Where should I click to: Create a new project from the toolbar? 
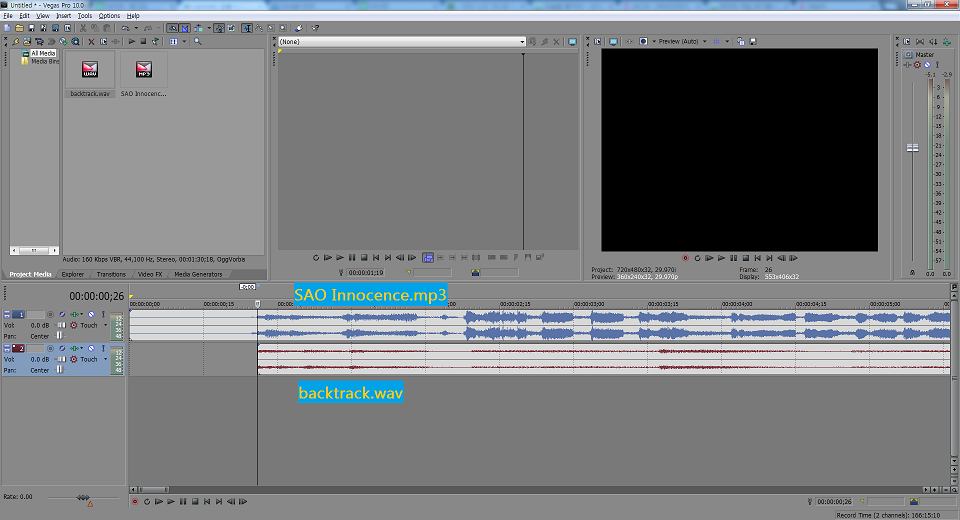7,28
